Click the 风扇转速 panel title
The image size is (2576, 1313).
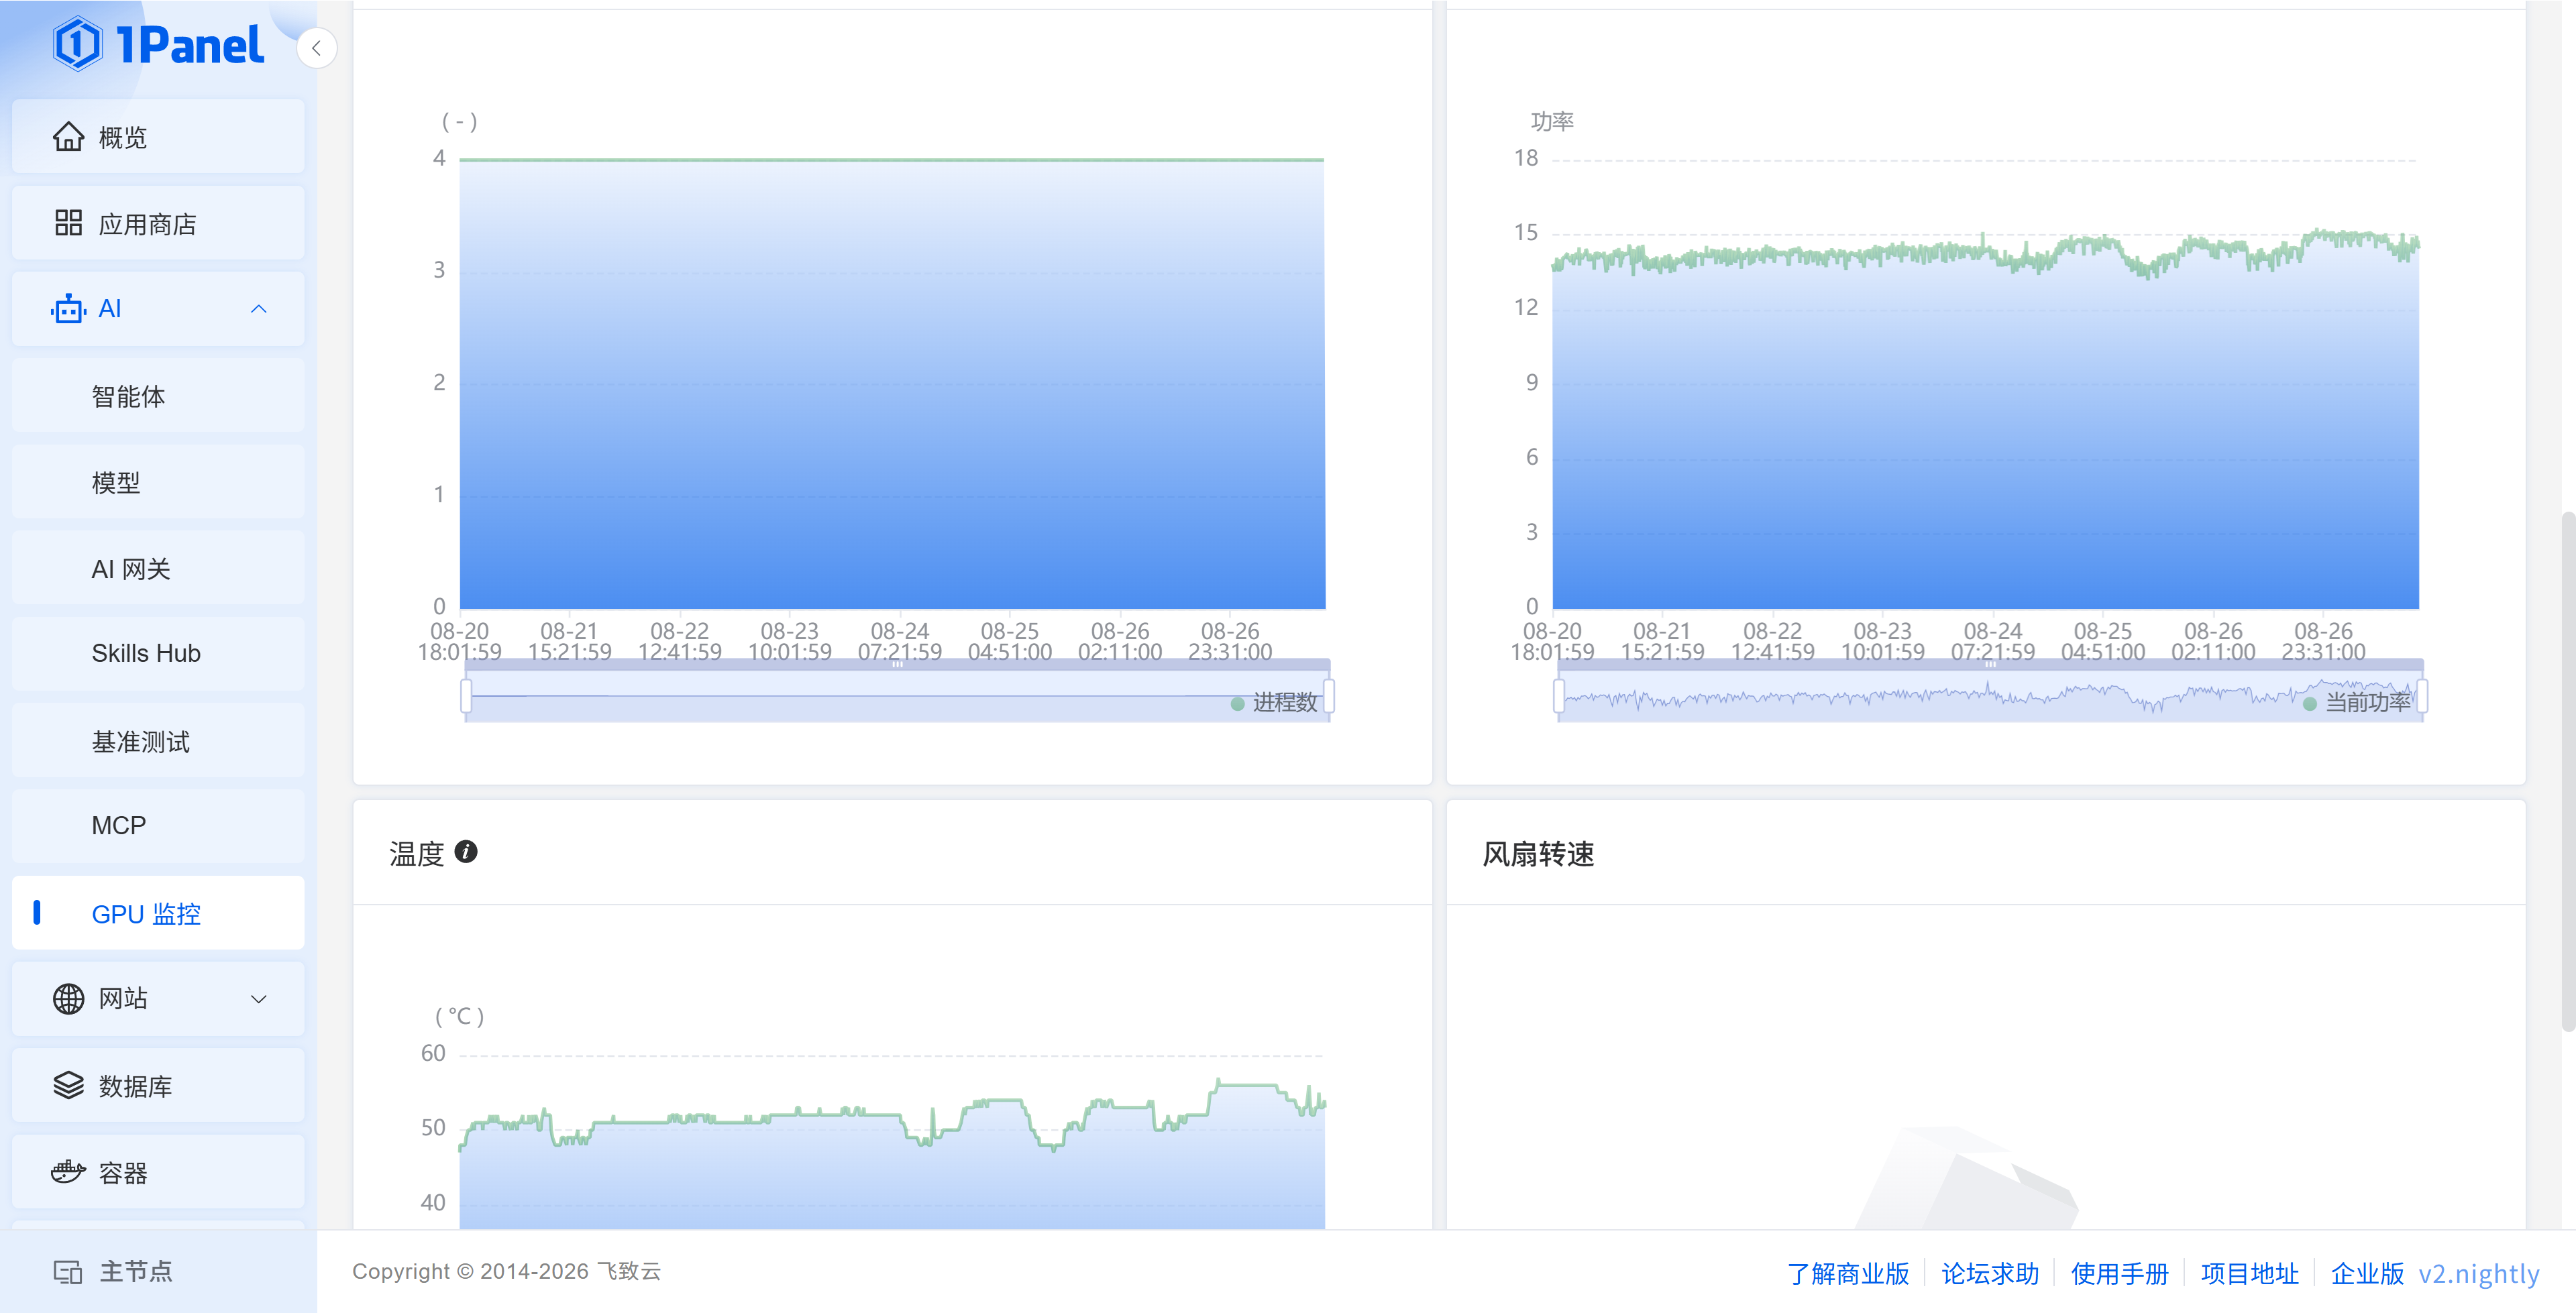point(1538,854)
